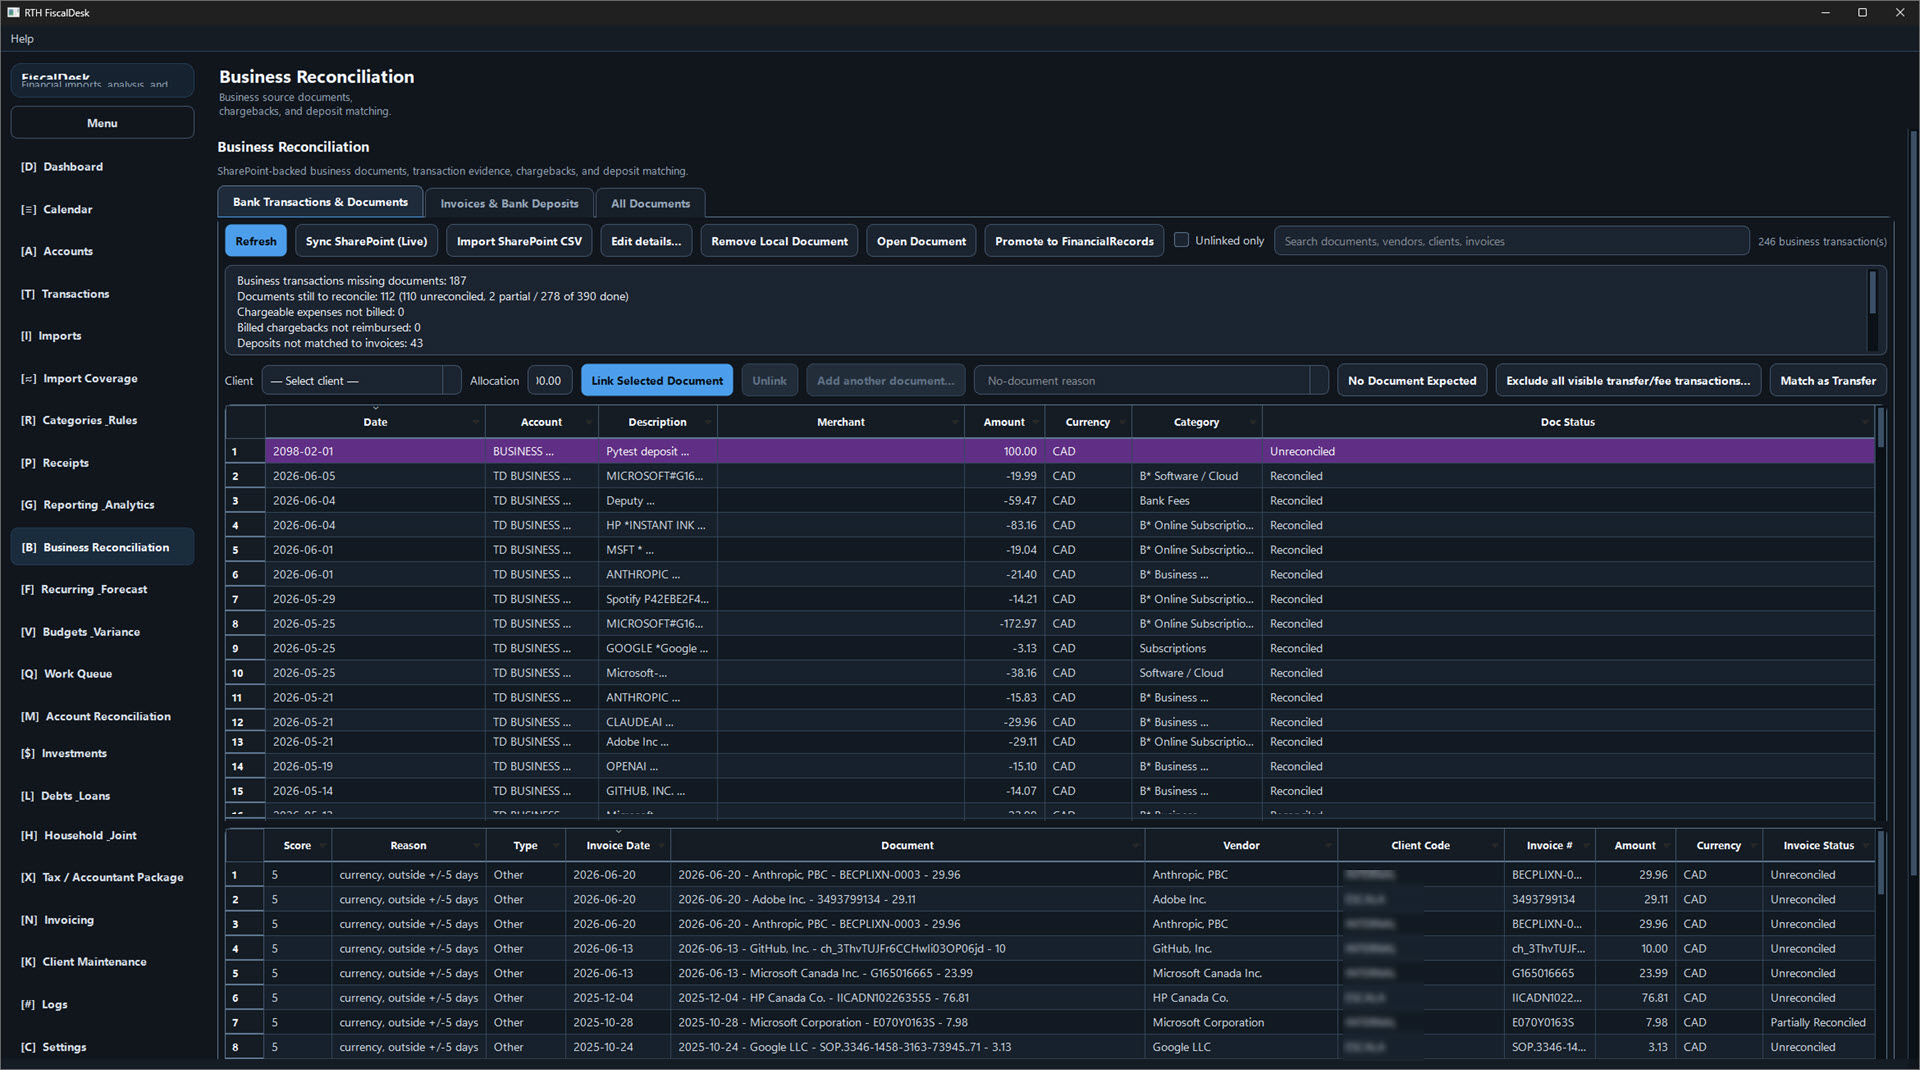Screen dimensions: 1920x1070
Task: Toggle the Unlinked only checkbox
Action: tap(1181, 241)
